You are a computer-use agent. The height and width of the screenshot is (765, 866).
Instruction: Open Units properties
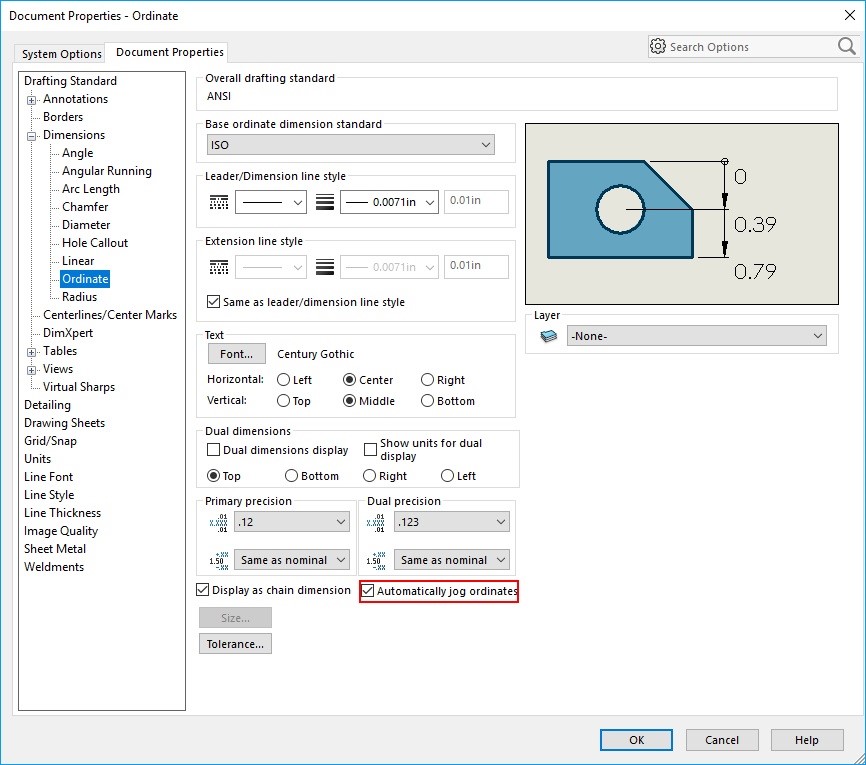pyautogui.click(x=38, y=458)
